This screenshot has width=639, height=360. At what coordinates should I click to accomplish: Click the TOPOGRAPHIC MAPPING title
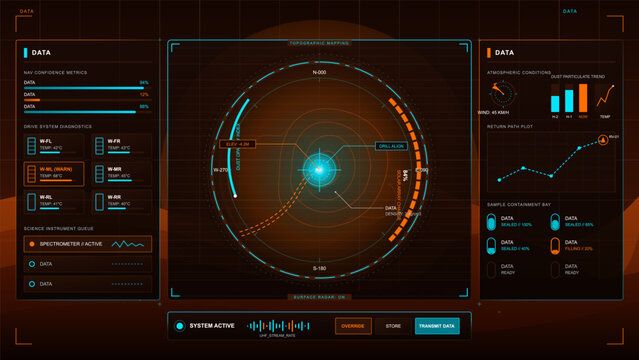[x=319, y=43]
